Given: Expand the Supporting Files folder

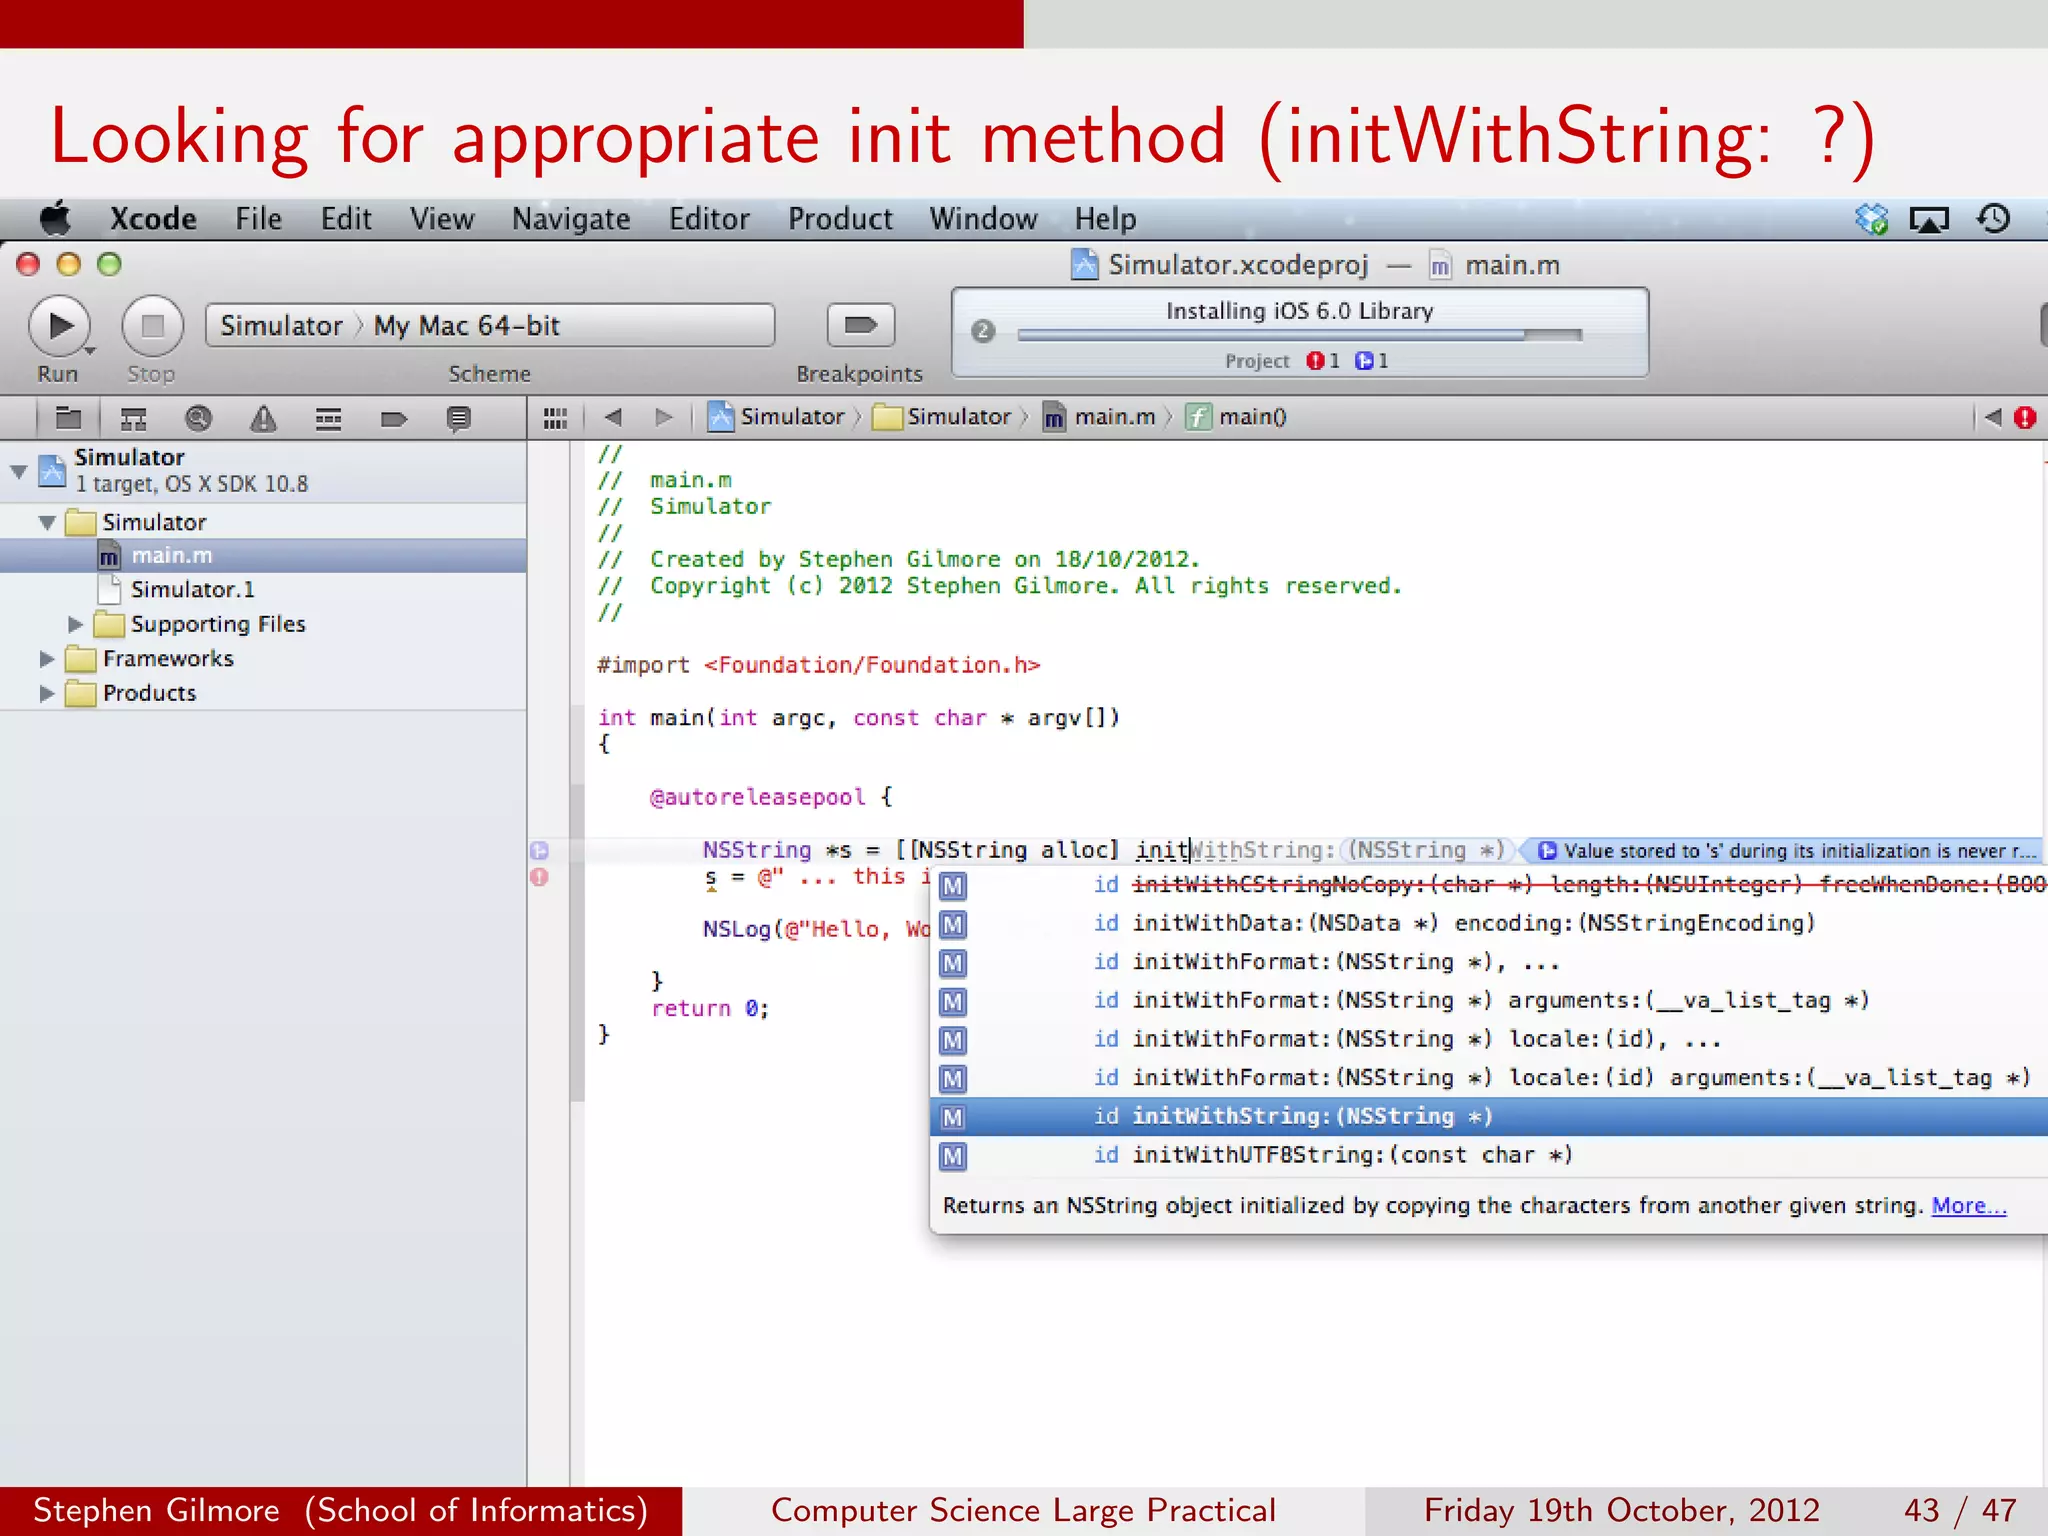Looking at the screenshot, I should [75, 624].
